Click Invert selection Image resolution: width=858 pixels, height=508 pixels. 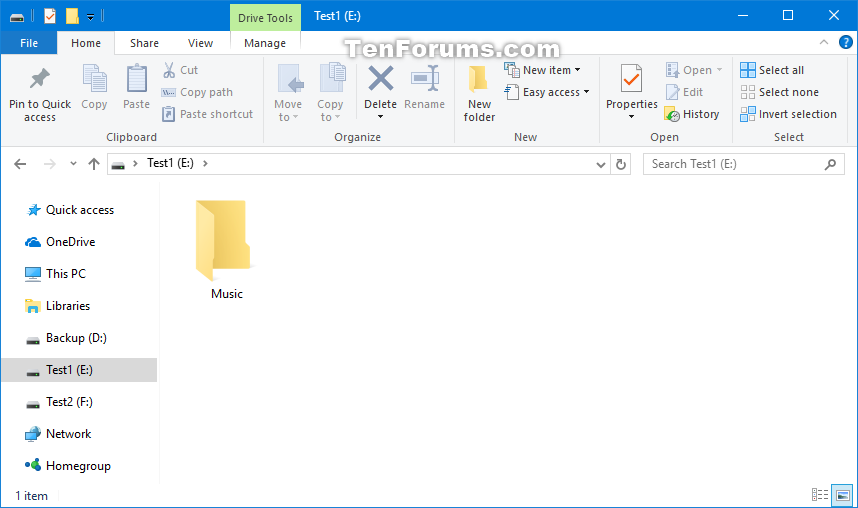pos(789,114)
